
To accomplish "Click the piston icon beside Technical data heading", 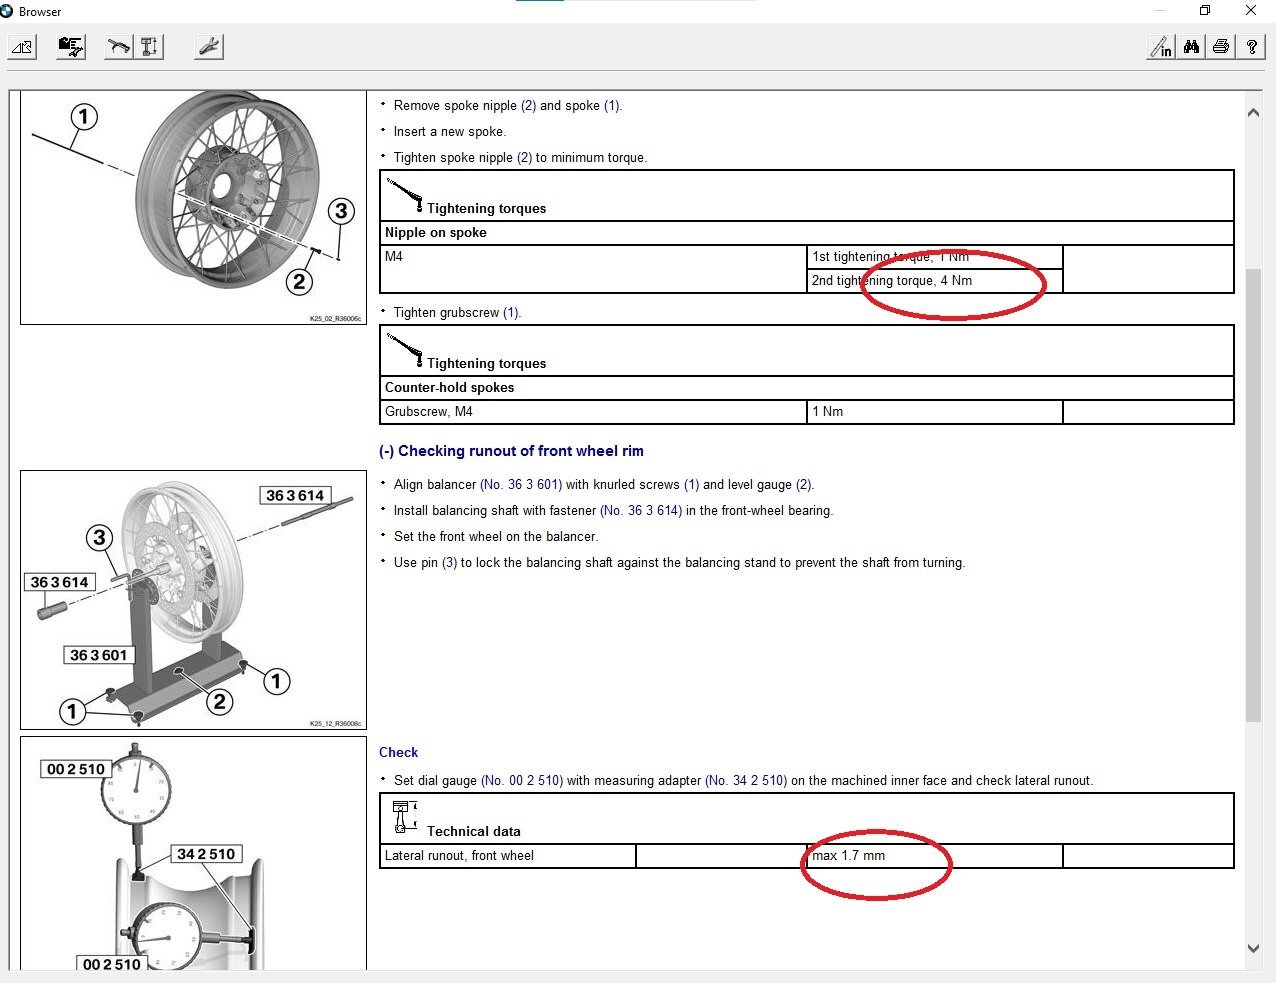I will coord(403,817).
